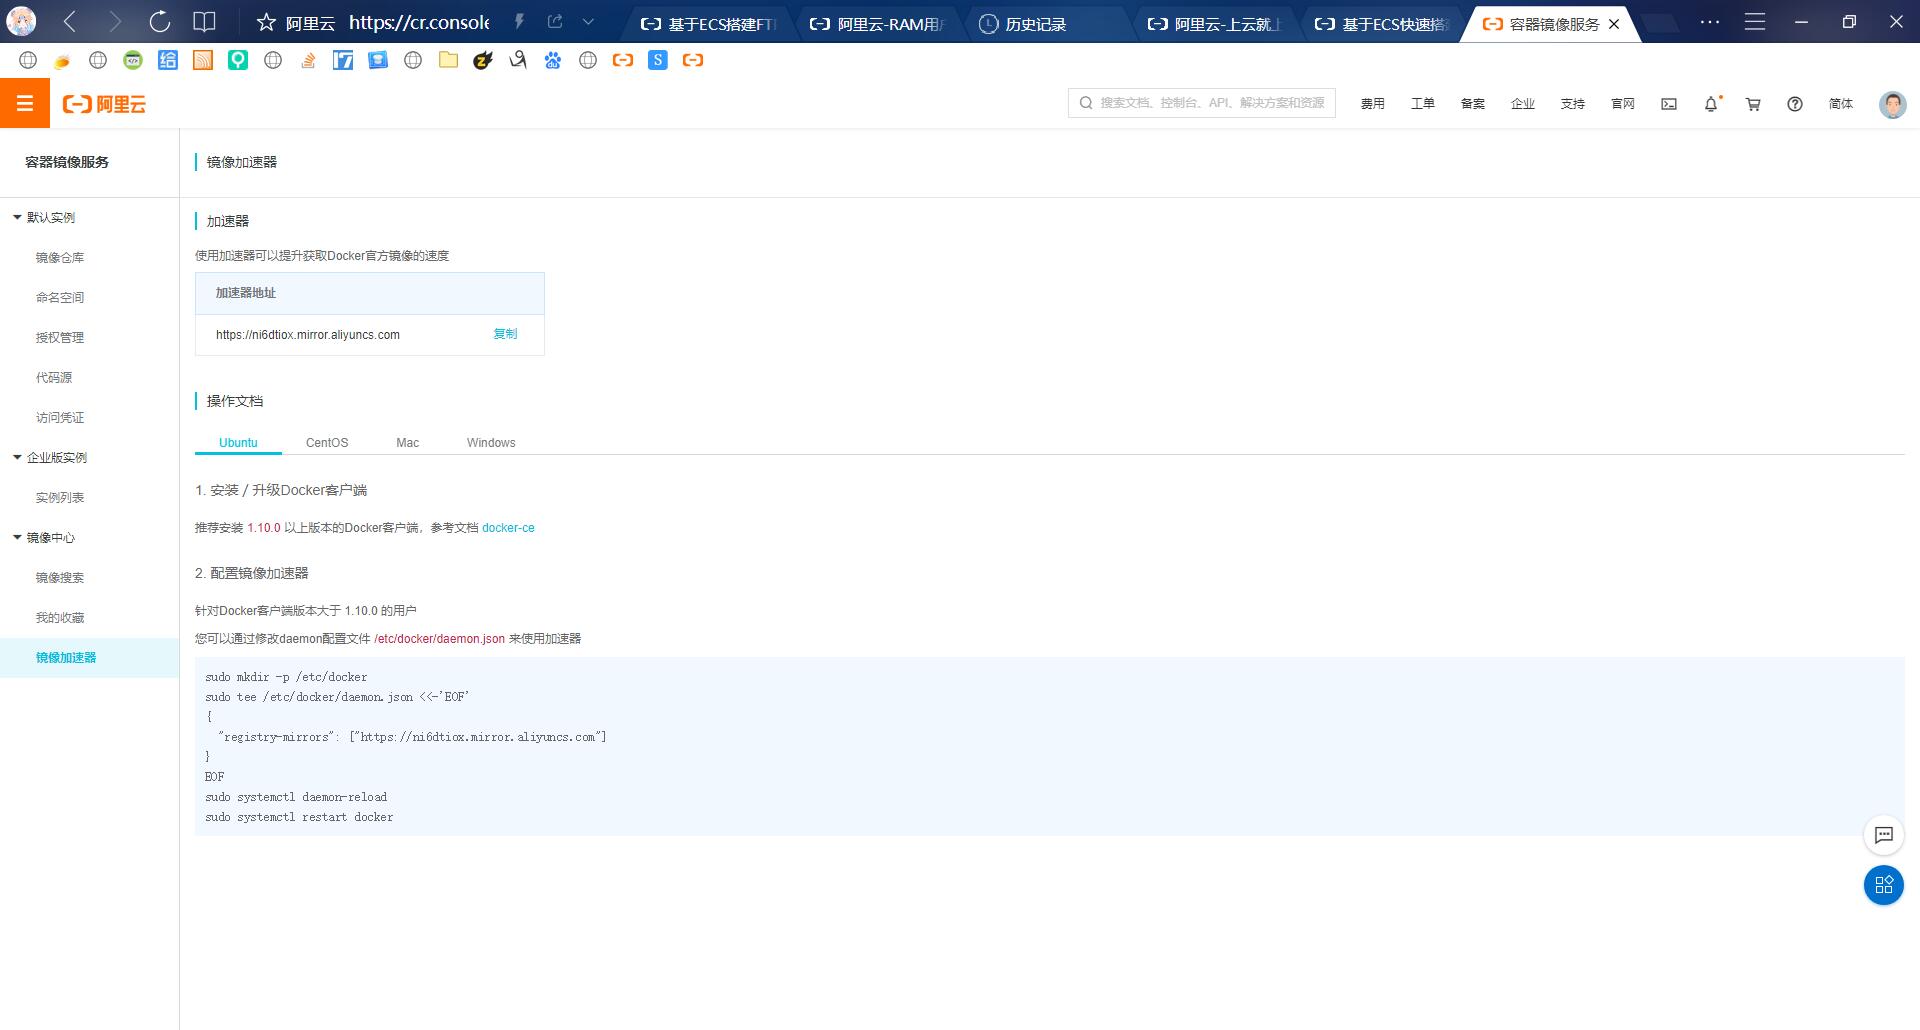The image size is (1920, 1030).
Task: Expand the address bar dropdown arrow
Action: point(588,22)
